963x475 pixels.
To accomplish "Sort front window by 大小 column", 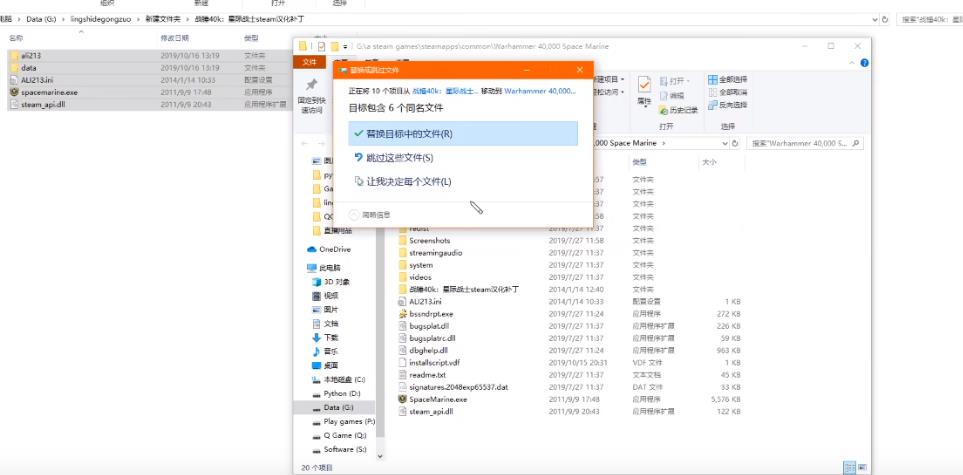I will [x=708, y=162].
